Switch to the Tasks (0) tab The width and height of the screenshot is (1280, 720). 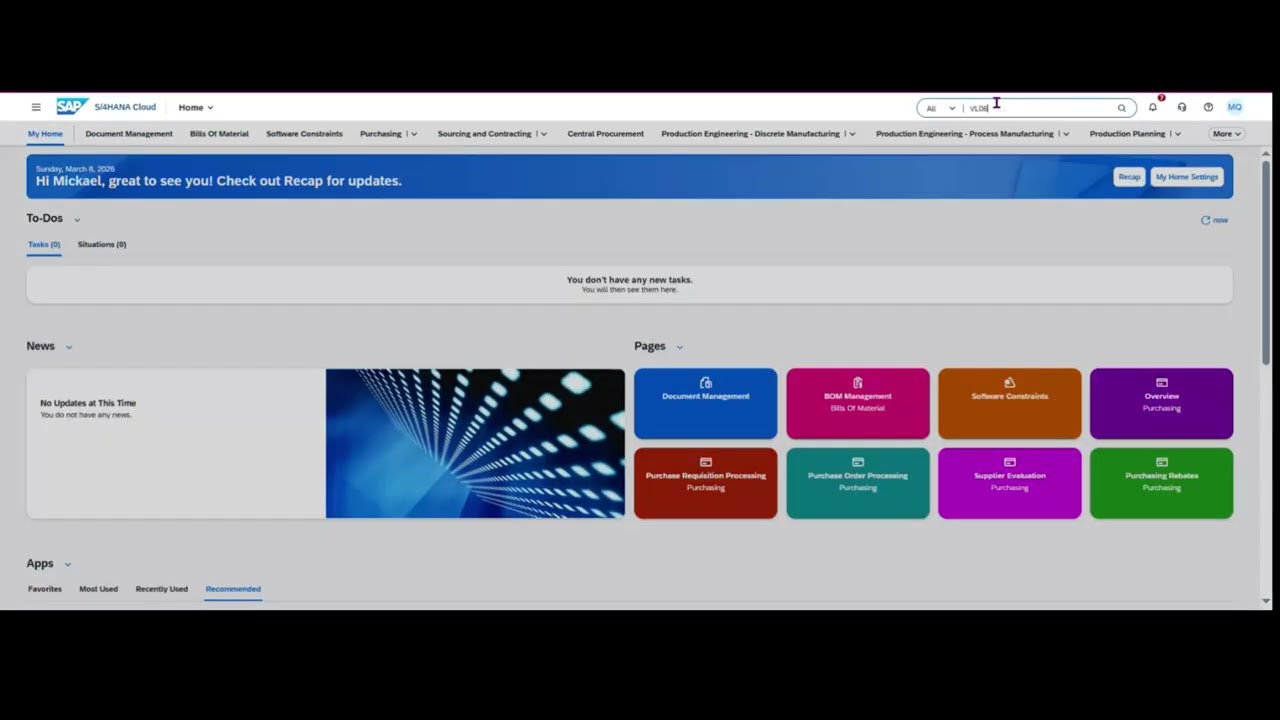[44, 244]
